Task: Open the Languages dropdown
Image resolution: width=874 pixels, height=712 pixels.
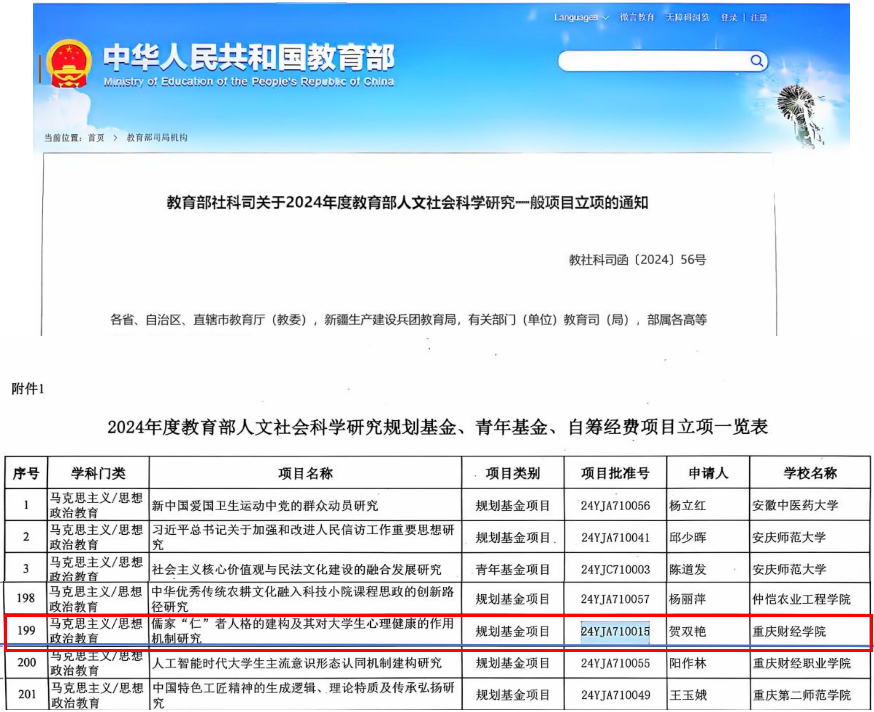Action: (581, 17)
